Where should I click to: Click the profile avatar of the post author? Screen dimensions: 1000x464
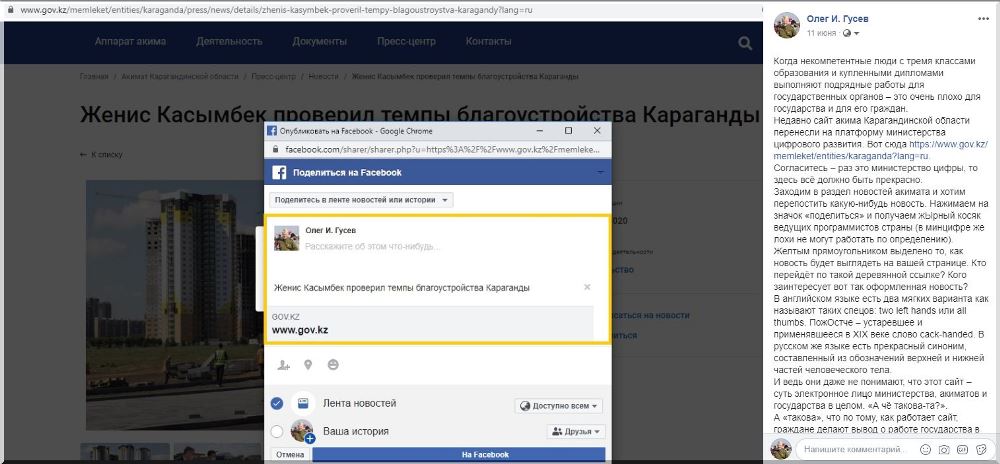787,25
